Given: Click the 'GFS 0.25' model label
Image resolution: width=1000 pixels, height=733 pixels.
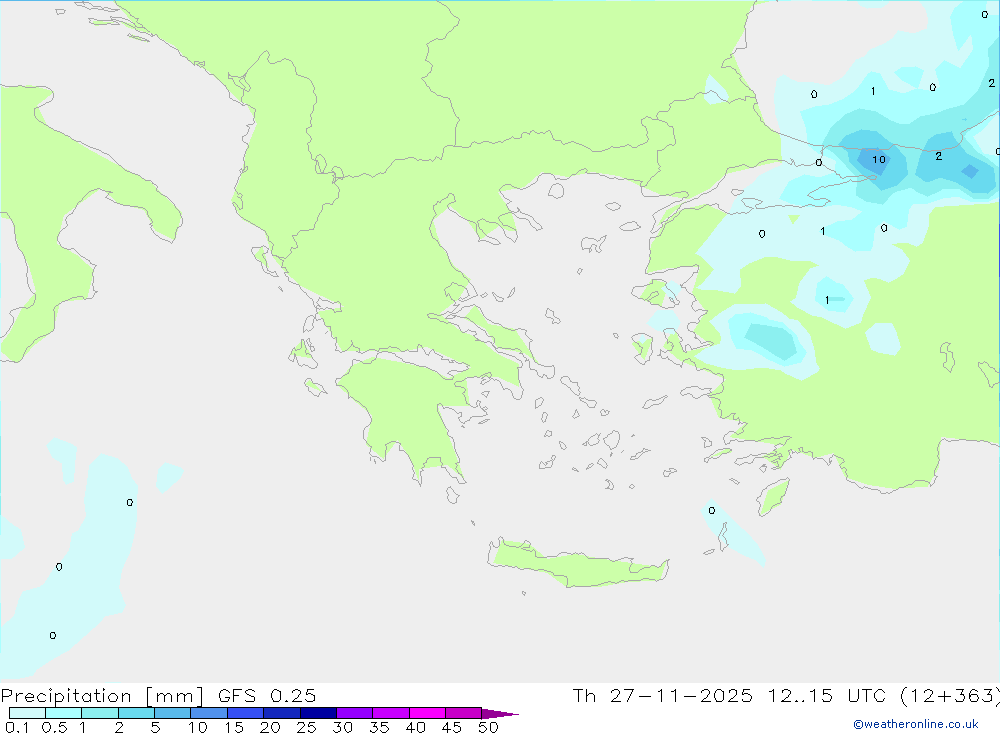Looking at the screenshot, I should [x=267, y=696].
